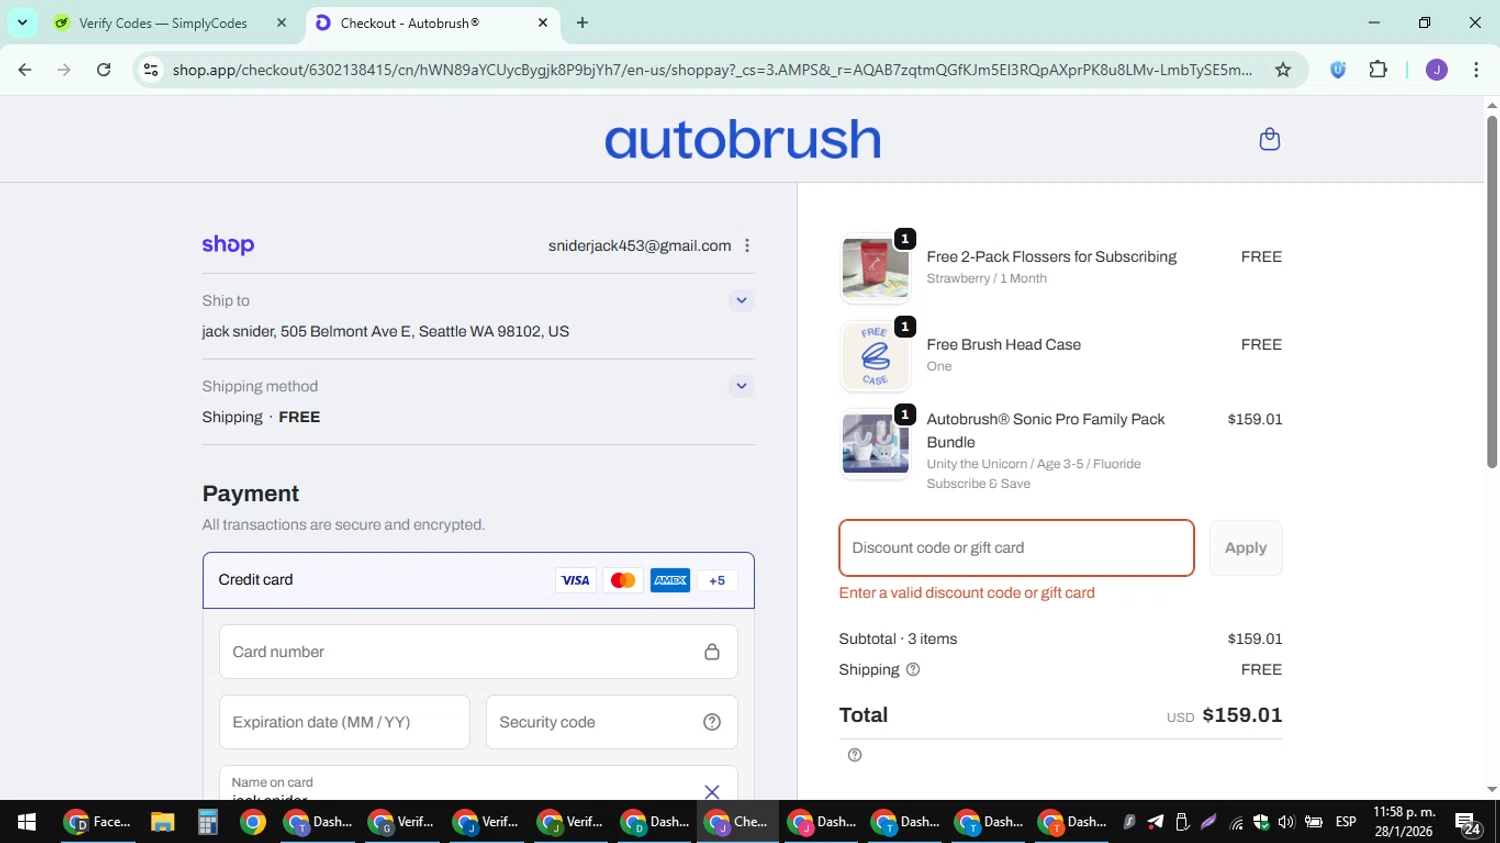This screenshot has width=1500, height=843.
Task: Close the Checkout - Autobrush tab
Action: (543, 23)
